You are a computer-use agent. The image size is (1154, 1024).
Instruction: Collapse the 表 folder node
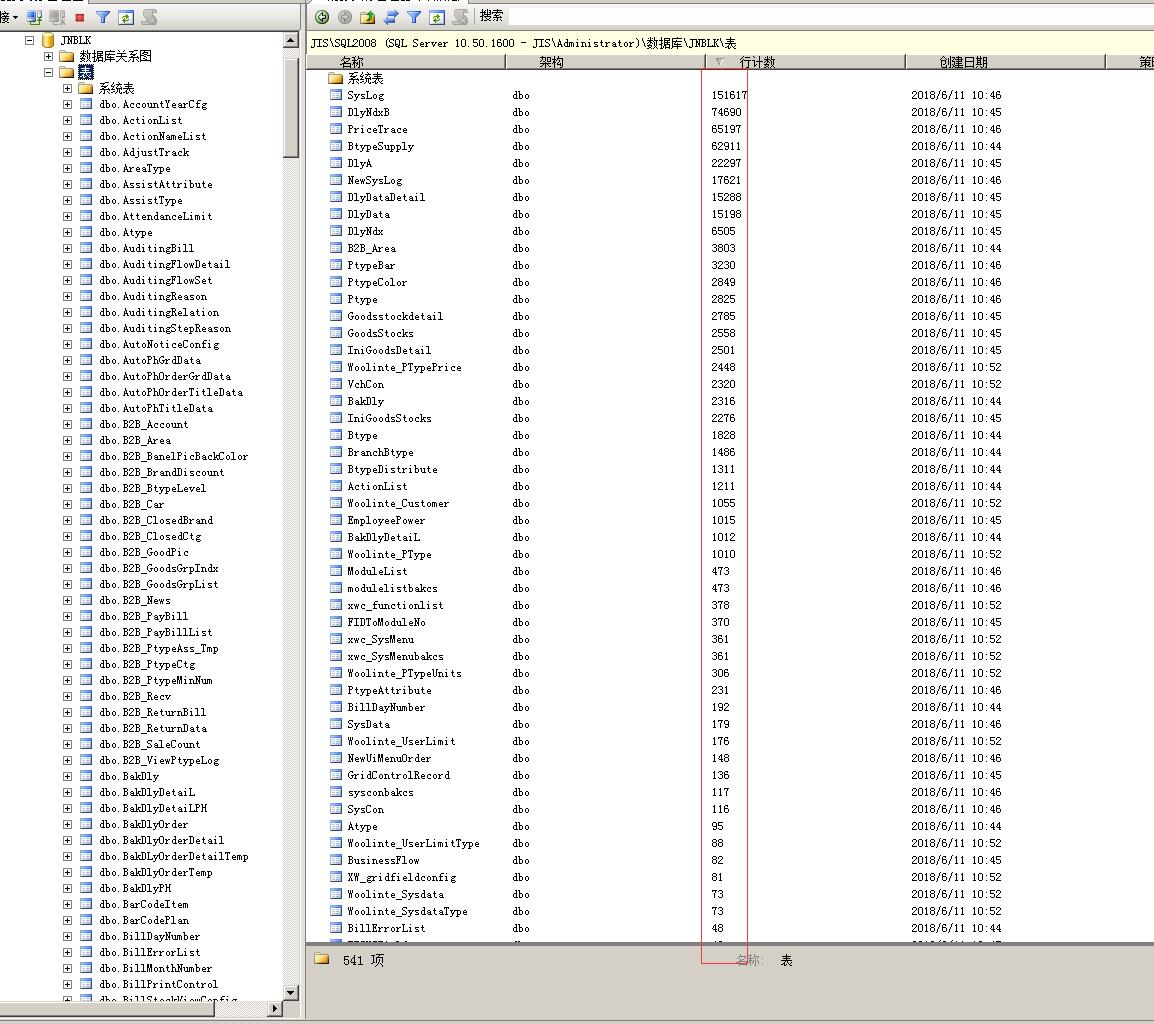coord(48,72)
